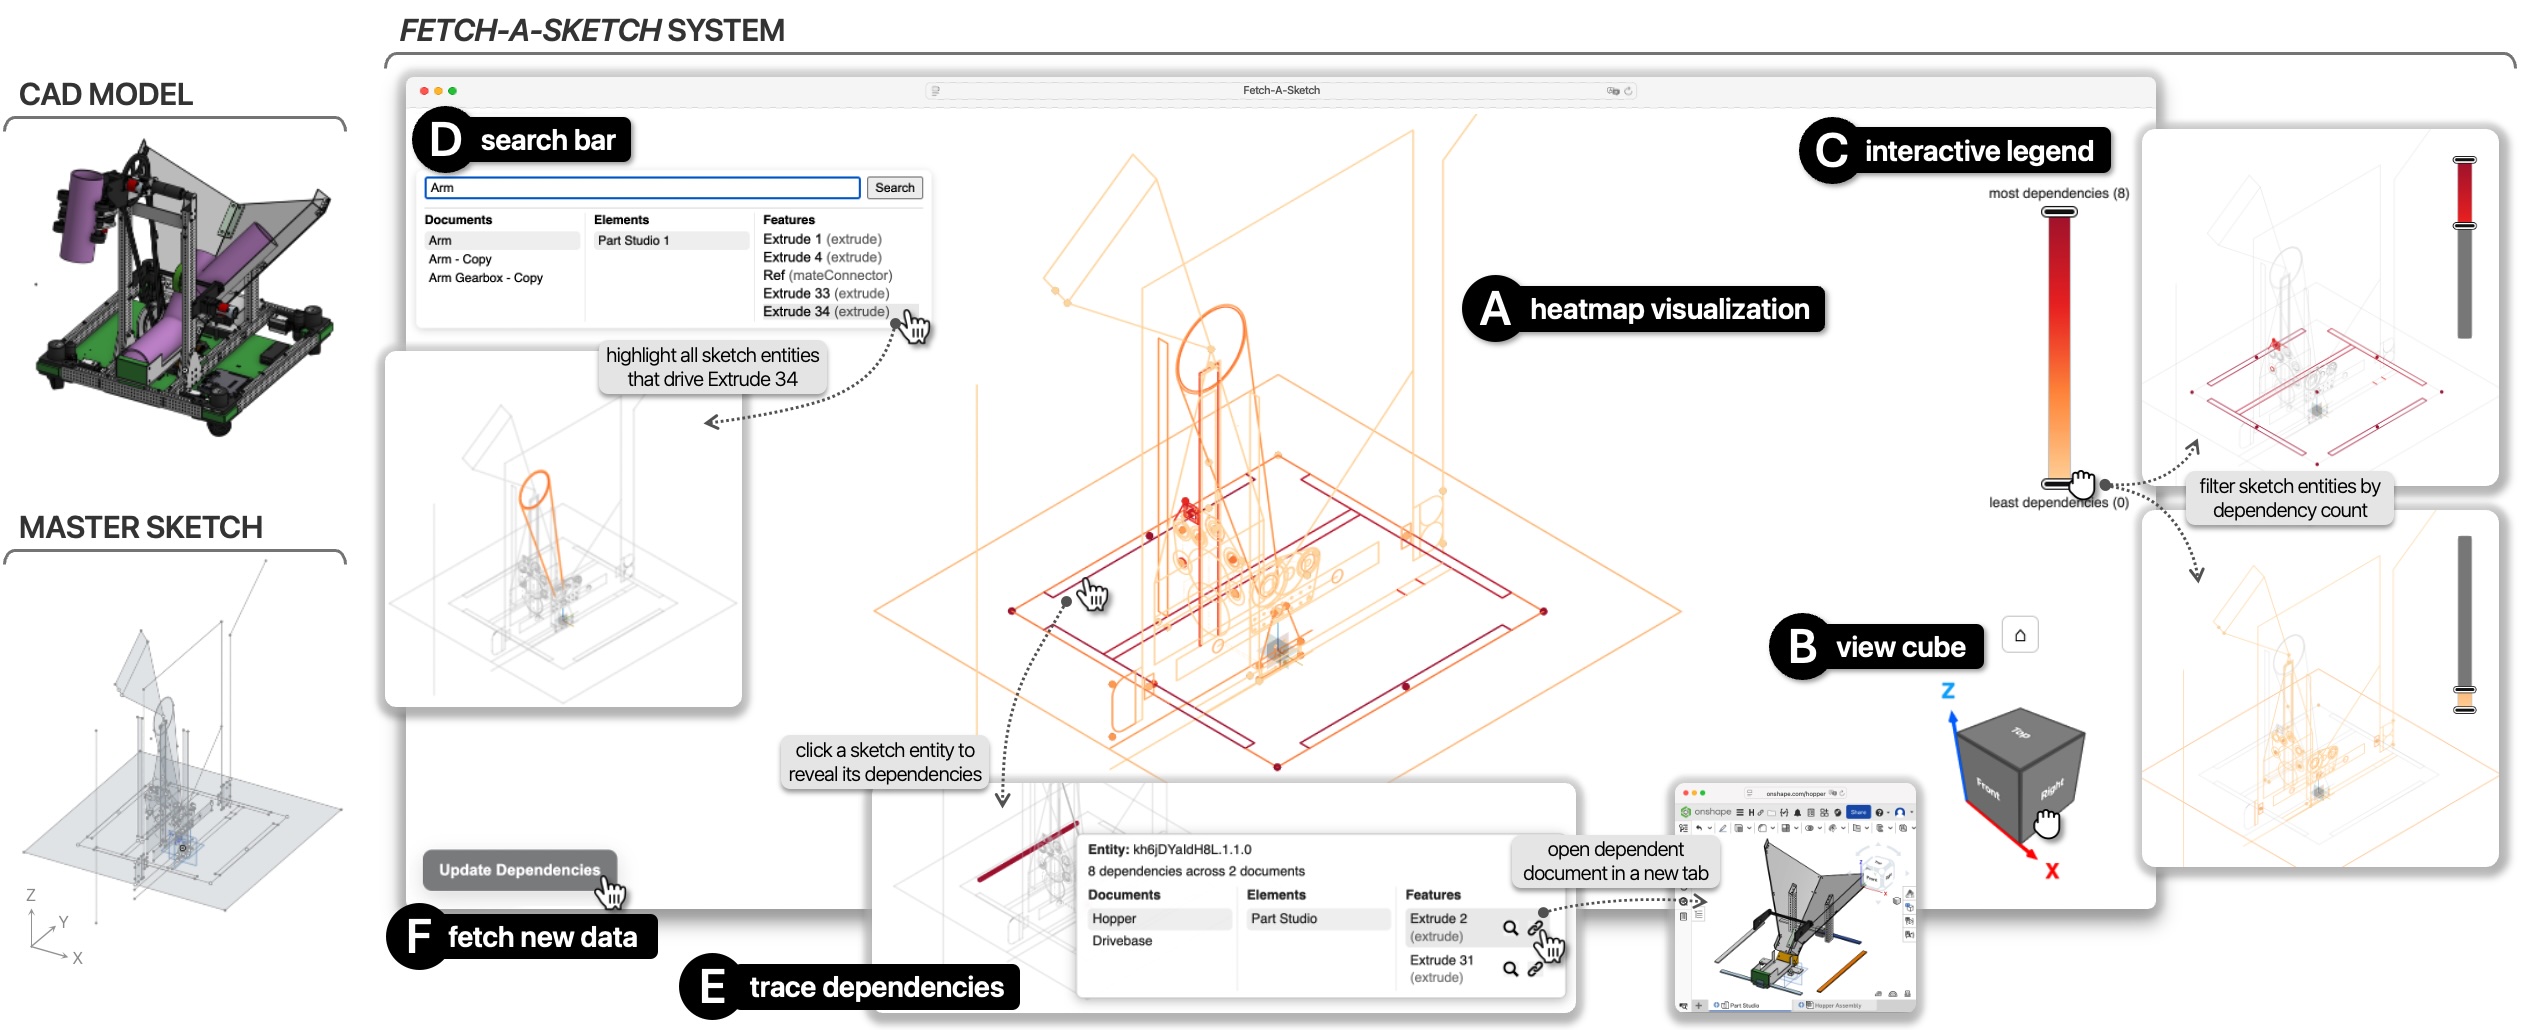This screenshot has height=1030, width=2522.
Task: Click the search input field containing Arm
Action: point(642,188)
